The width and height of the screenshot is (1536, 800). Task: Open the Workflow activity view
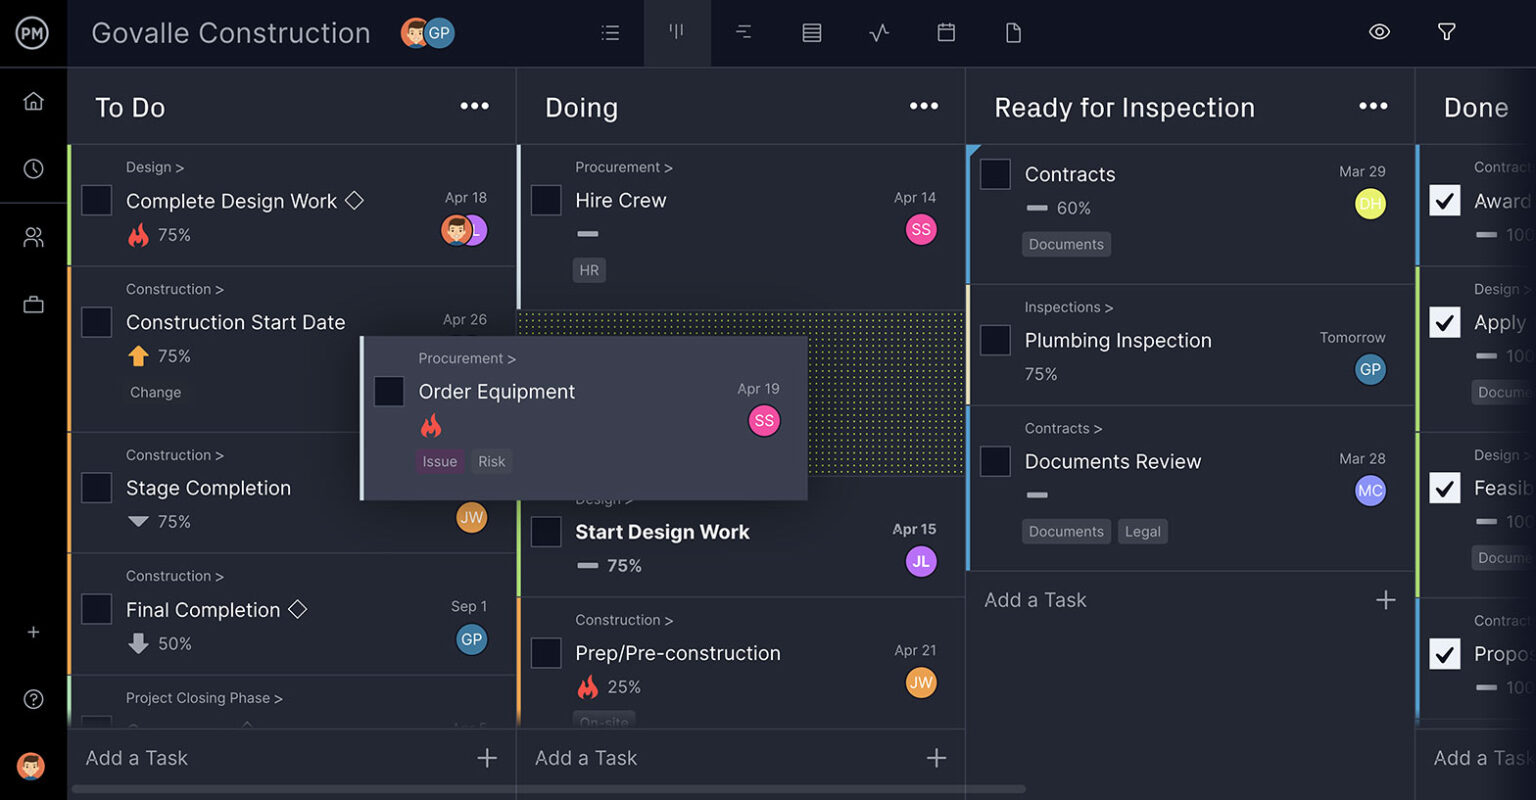[879, 32]
